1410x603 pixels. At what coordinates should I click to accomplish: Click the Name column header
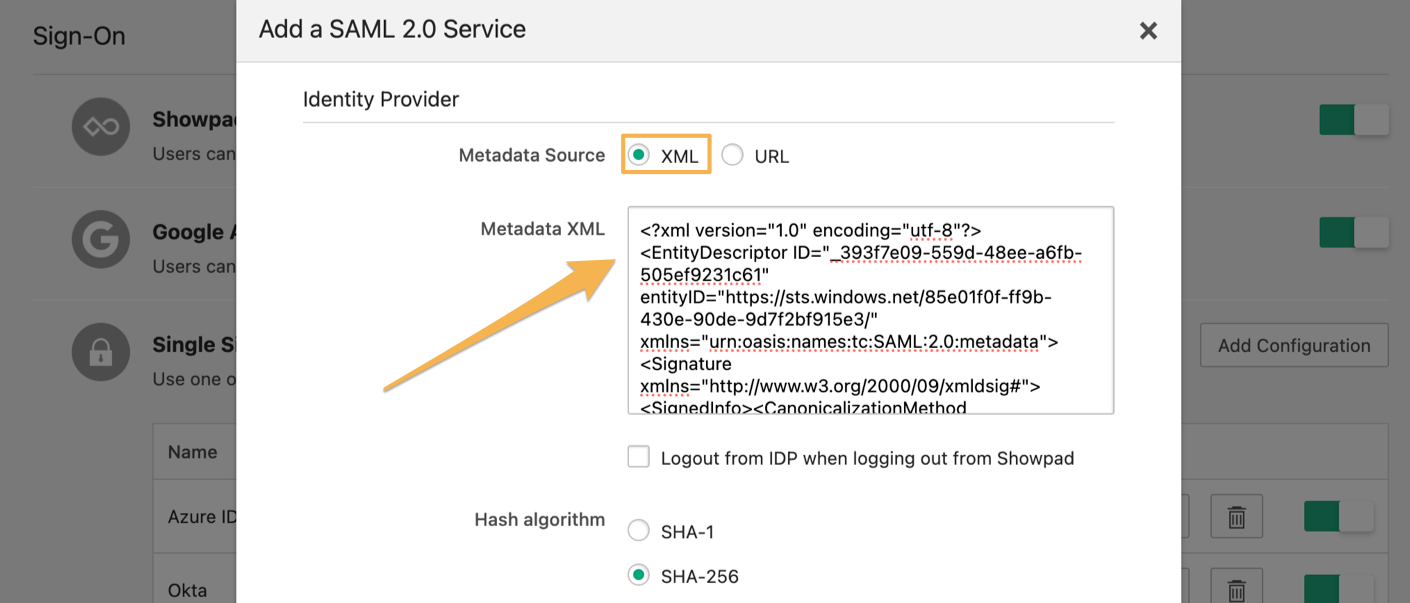click(193, 452)
